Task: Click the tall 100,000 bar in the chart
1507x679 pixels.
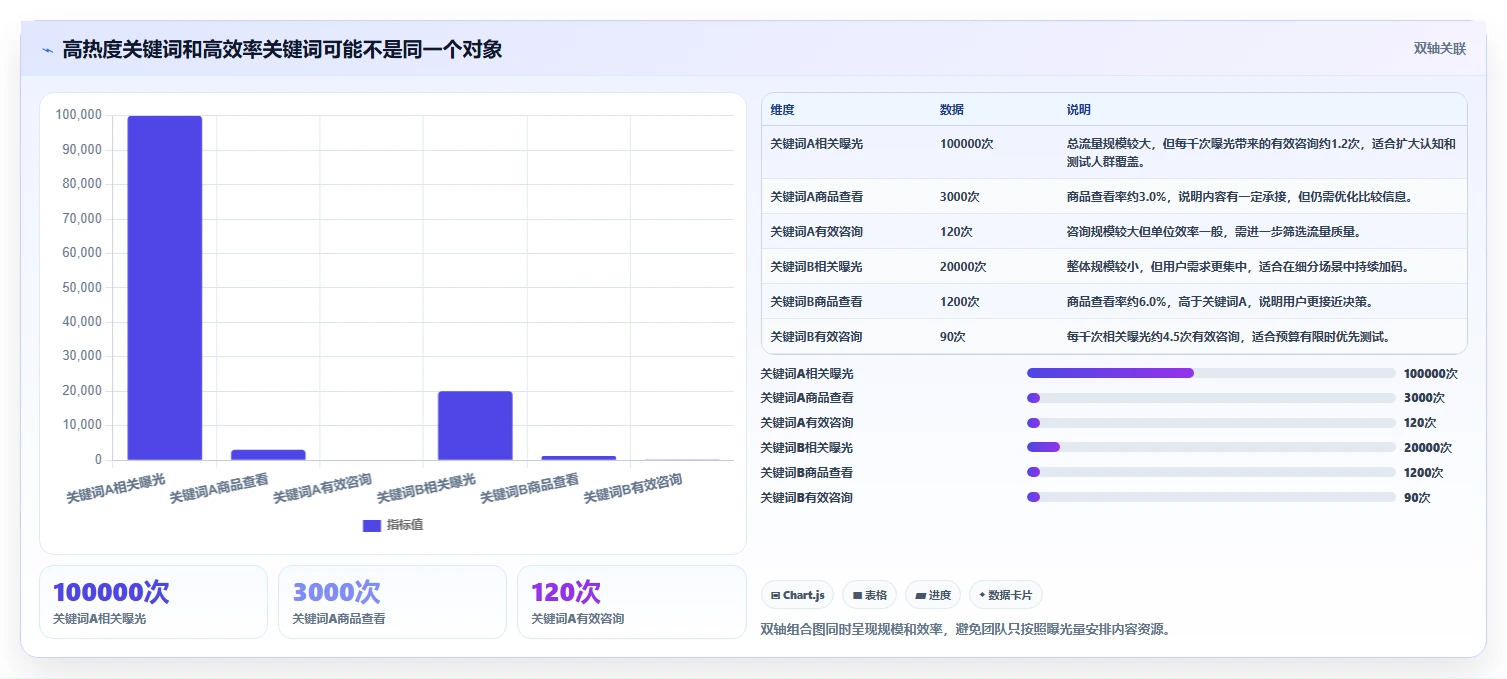Action: pos(164,288)
